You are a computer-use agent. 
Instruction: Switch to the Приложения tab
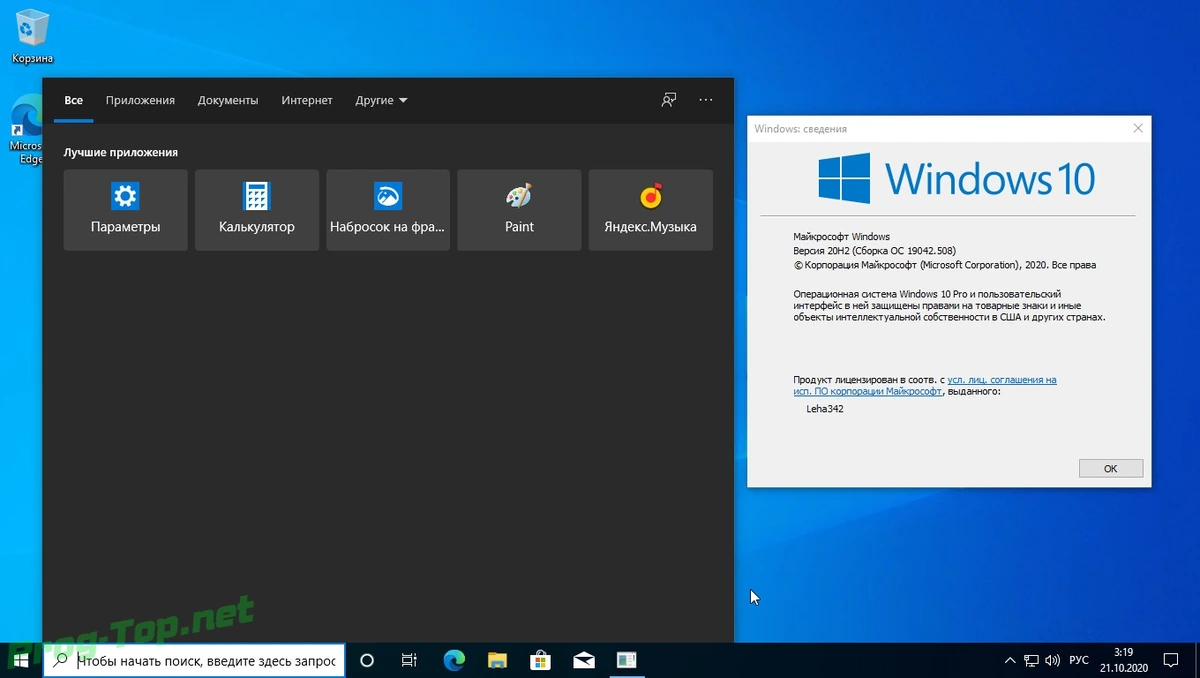pyautogui.click(x=140, y=100)
